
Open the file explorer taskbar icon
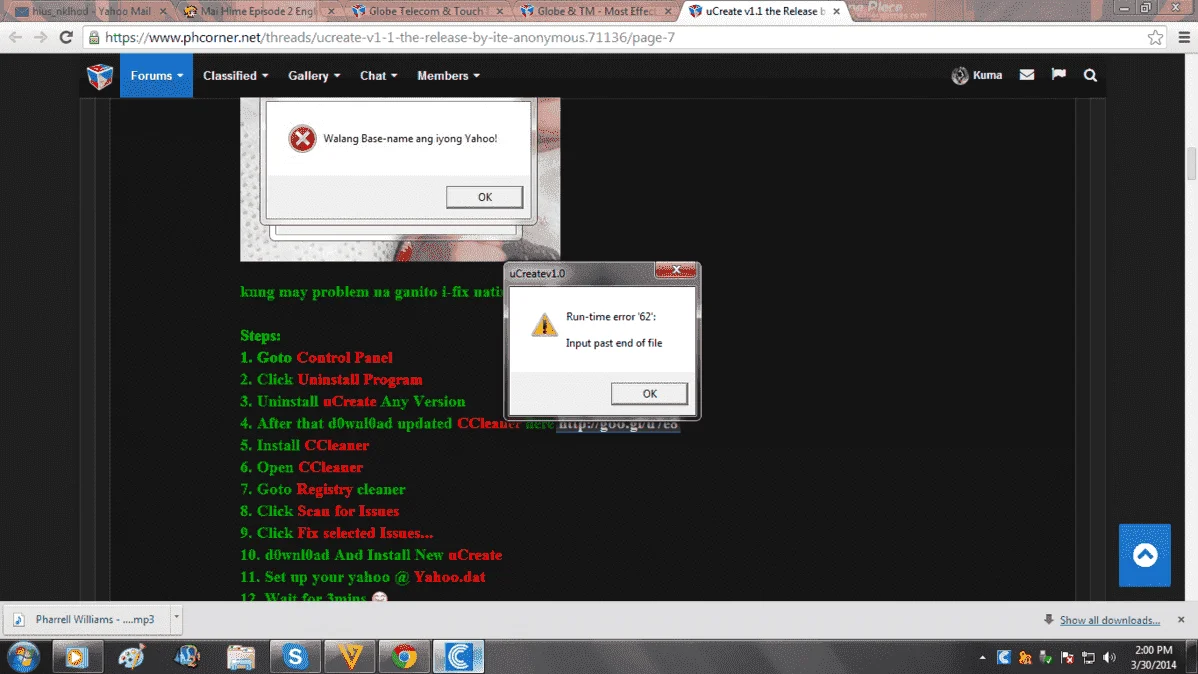coord(241,656)
